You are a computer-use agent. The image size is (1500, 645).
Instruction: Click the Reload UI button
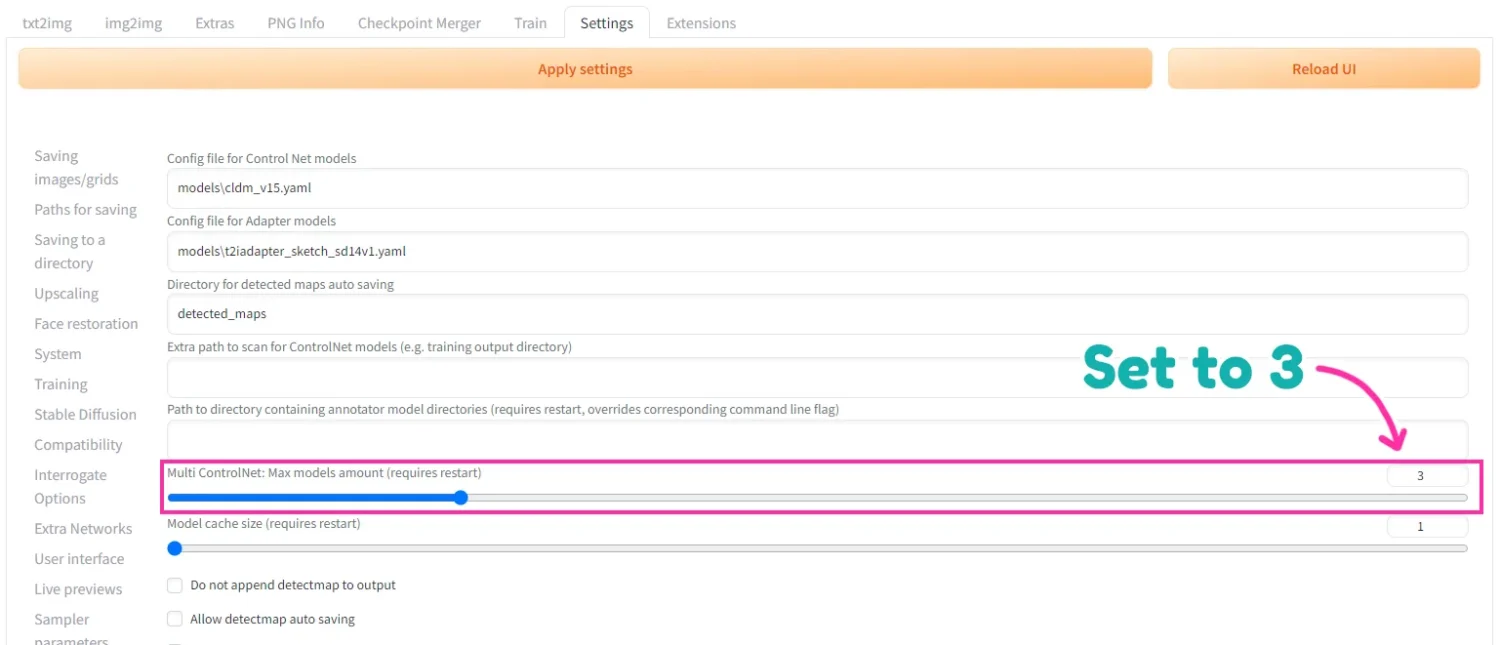[x=1324, y=69]
